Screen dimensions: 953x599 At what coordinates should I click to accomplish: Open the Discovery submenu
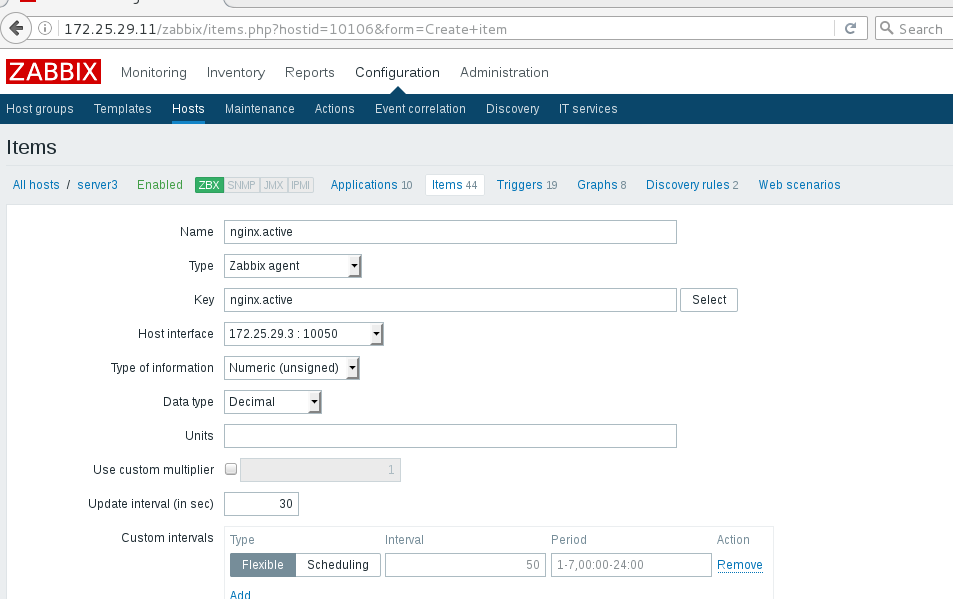[512, 109]
